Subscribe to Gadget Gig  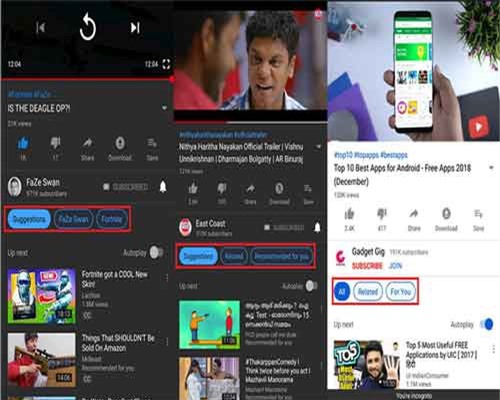367,266
